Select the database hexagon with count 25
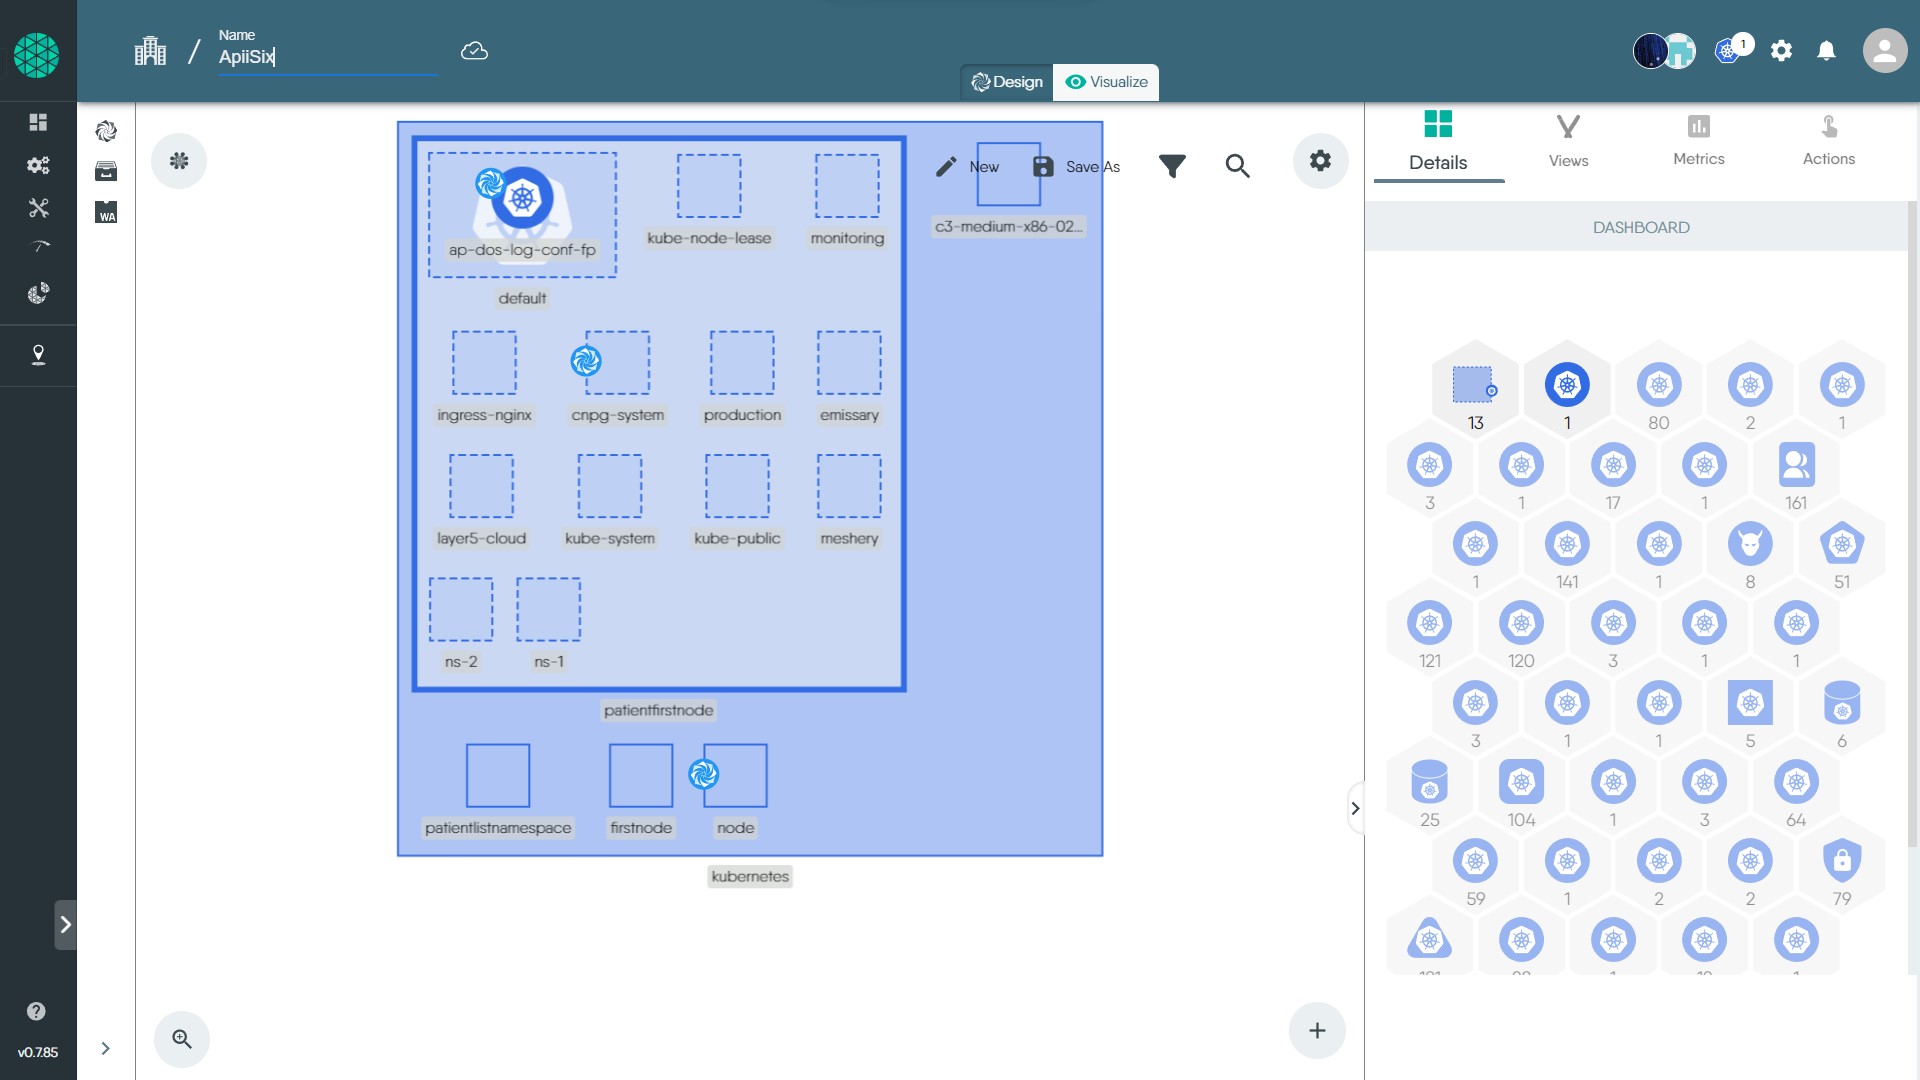The height and width of the screenshot is (1080, 1920). coord(1430,787)
